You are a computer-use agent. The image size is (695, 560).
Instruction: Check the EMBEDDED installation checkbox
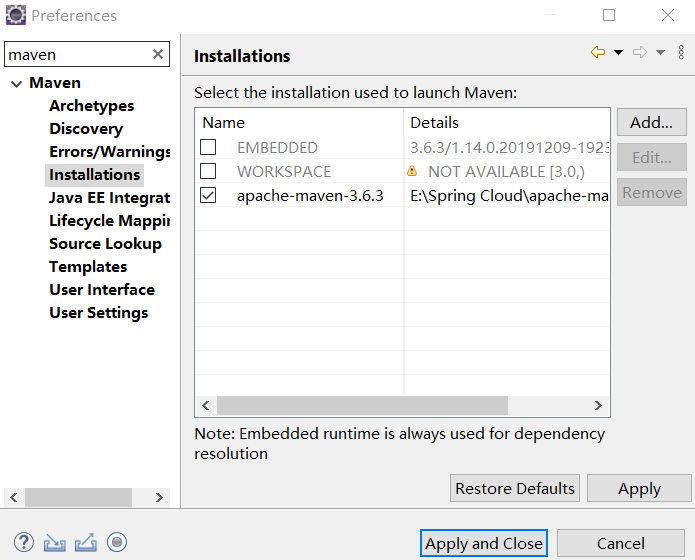(x=208, y=147)
